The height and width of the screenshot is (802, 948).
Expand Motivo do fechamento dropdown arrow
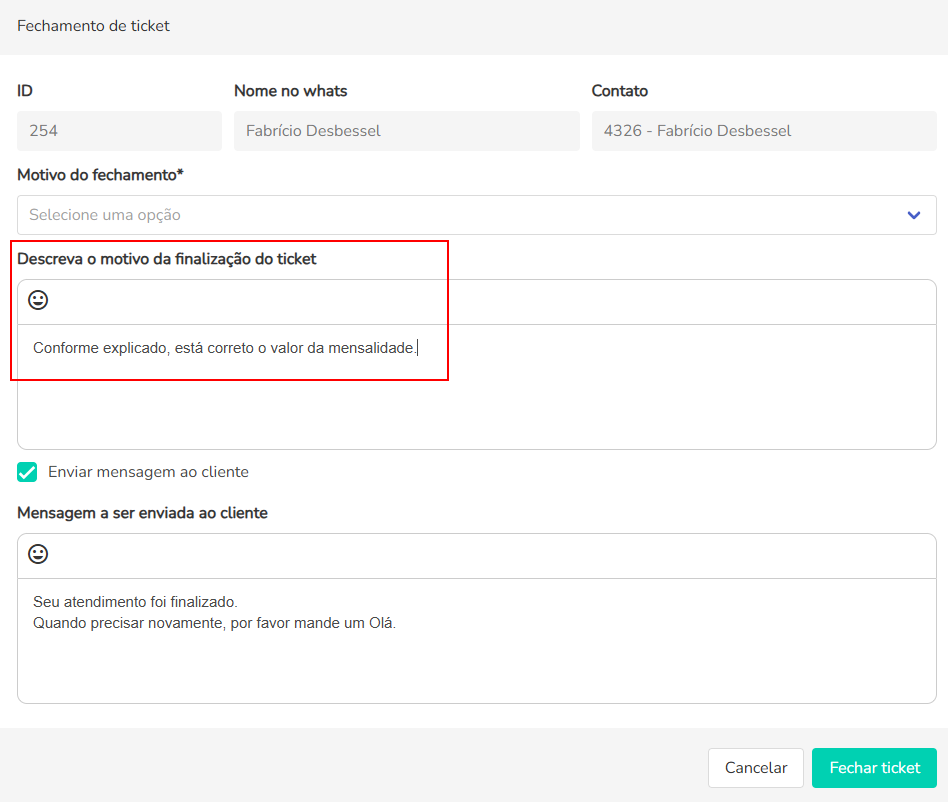click(913, 215)
